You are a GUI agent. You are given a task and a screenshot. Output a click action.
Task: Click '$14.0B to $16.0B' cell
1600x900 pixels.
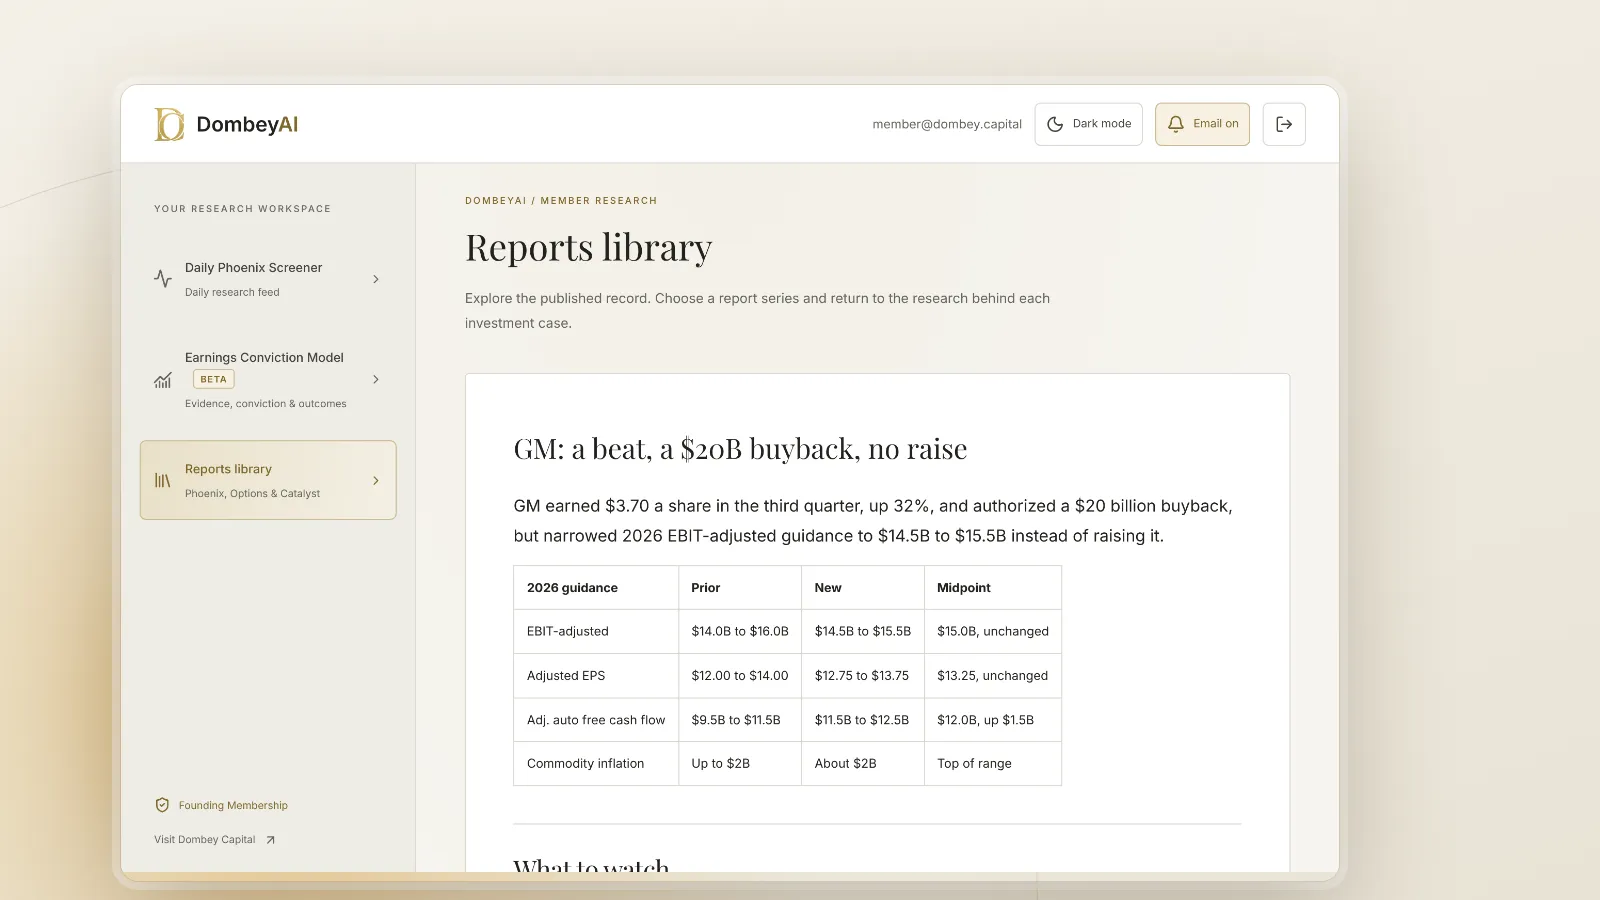740,632
